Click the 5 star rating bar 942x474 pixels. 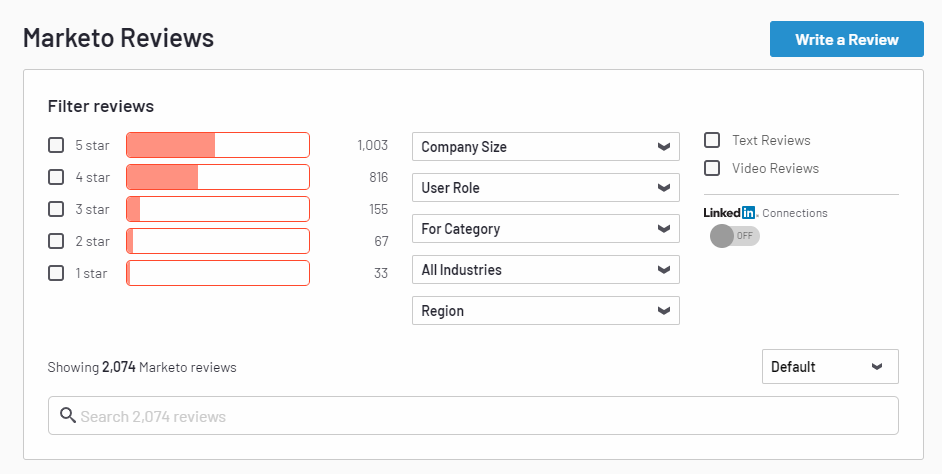point(218,145)
